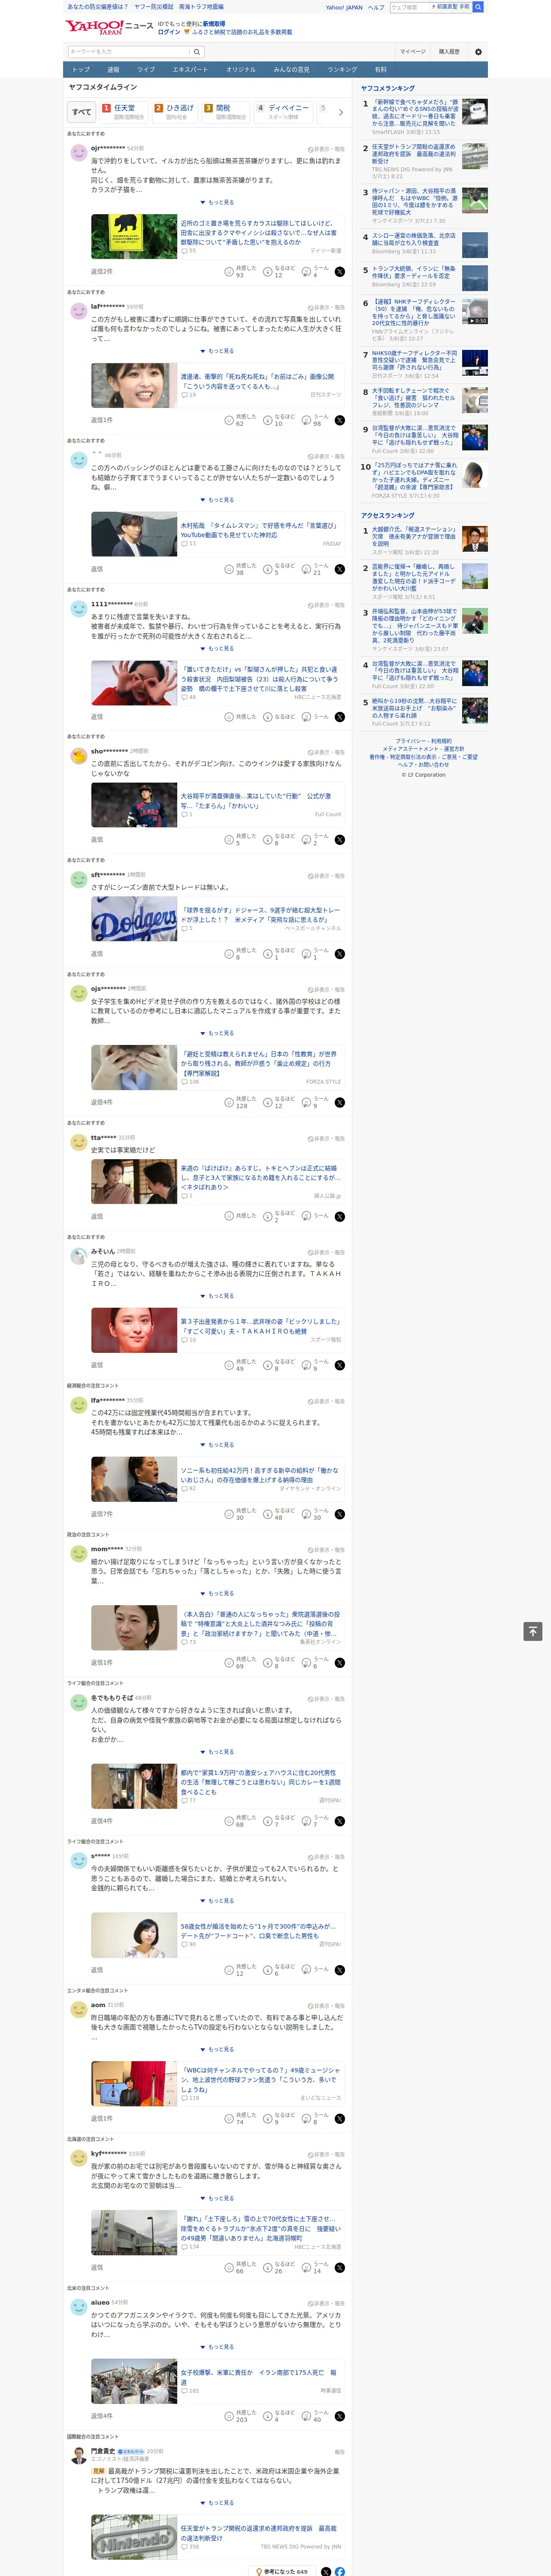551x2576 pixels.
Task: Expand もっと見る on 1111 comment
Action: tap(217, 648)
